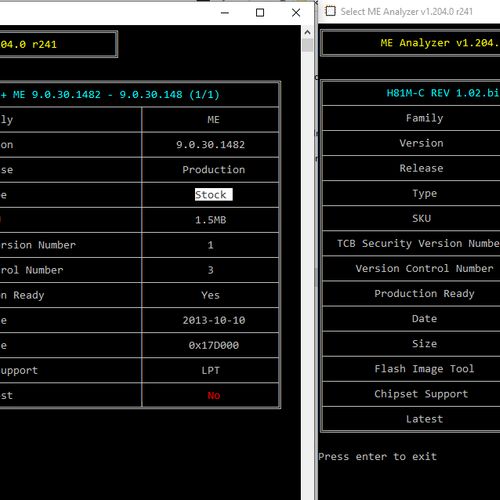Screen dimensions: 500x500
Task: Click the 'ME' family value in left window
Action: pyautogui.click(x=213, y=120)
